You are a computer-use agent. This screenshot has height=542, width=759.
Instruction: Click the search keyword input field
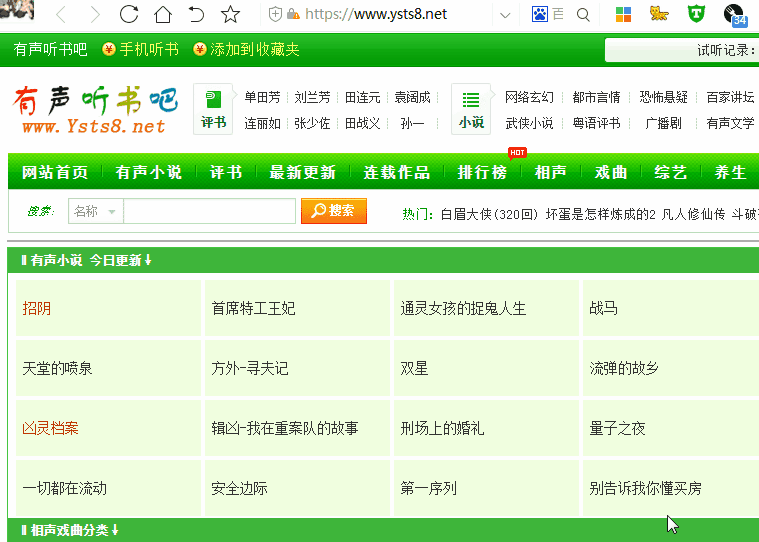click(210, 211)
